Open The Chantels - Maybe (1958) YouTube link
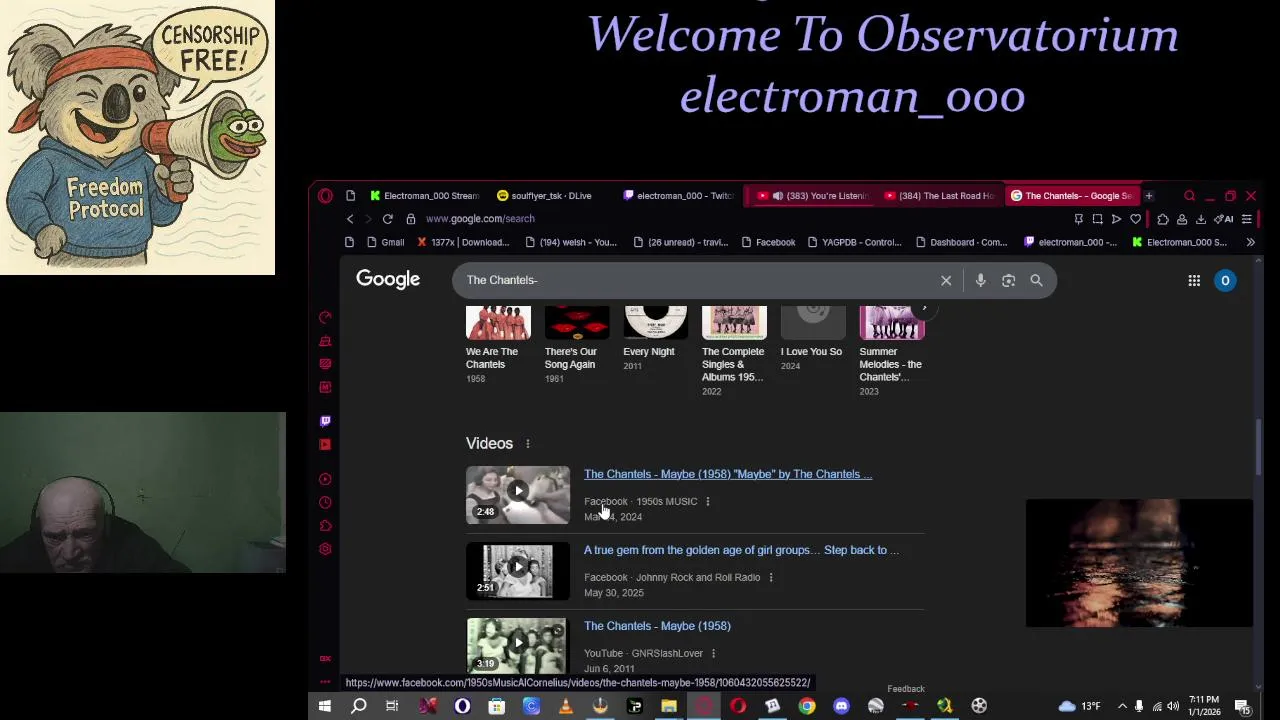Screen dimensions: 1280x720 tap(657, 626)
